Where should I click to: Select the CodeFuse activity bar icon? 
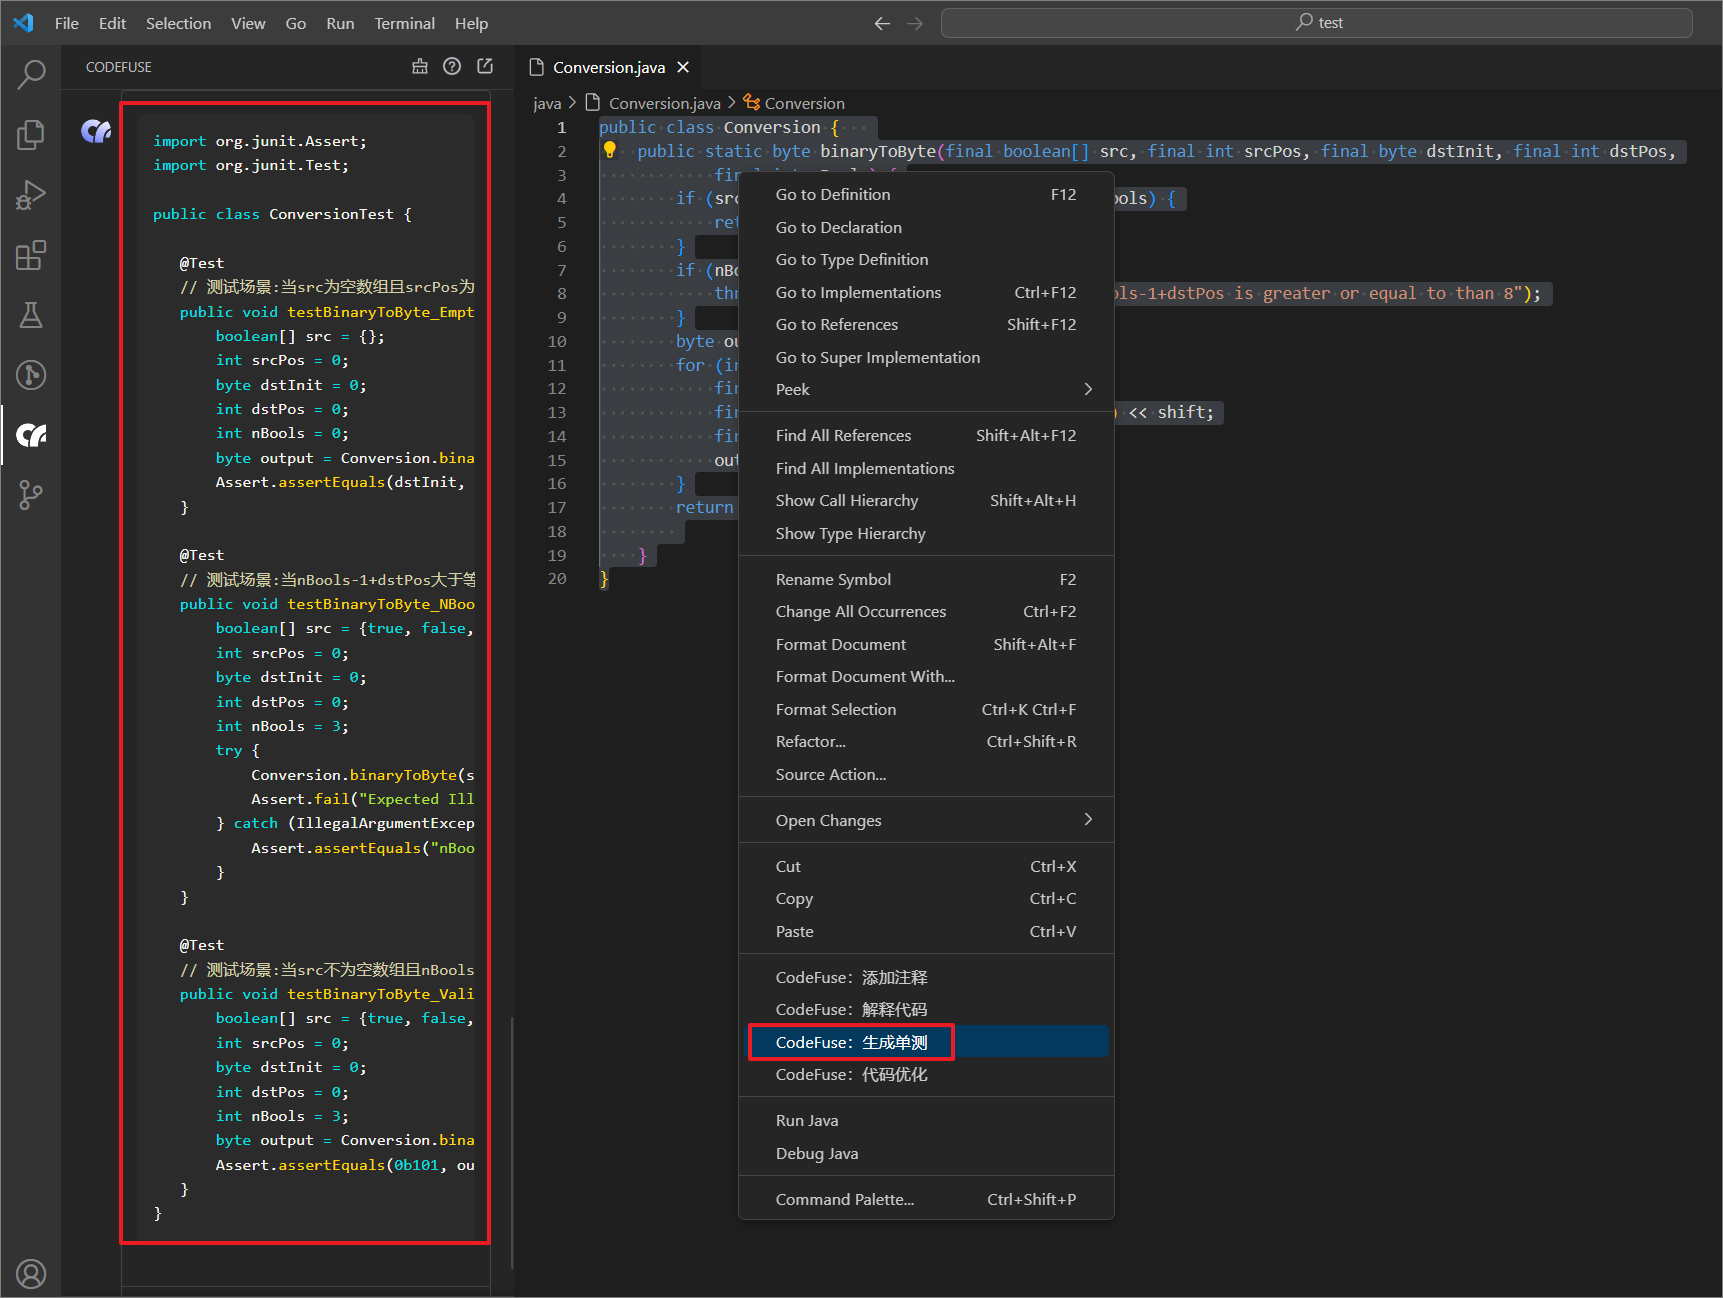(31, 435)
